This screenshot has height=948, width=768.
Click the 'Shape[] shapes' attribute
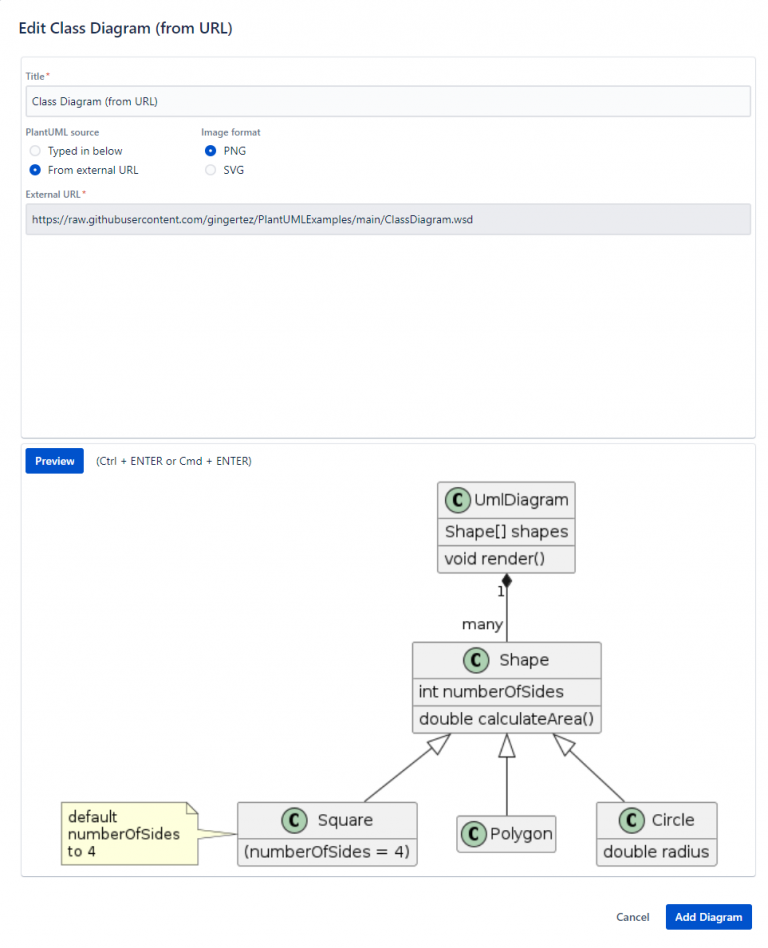(x=505, y=531)
